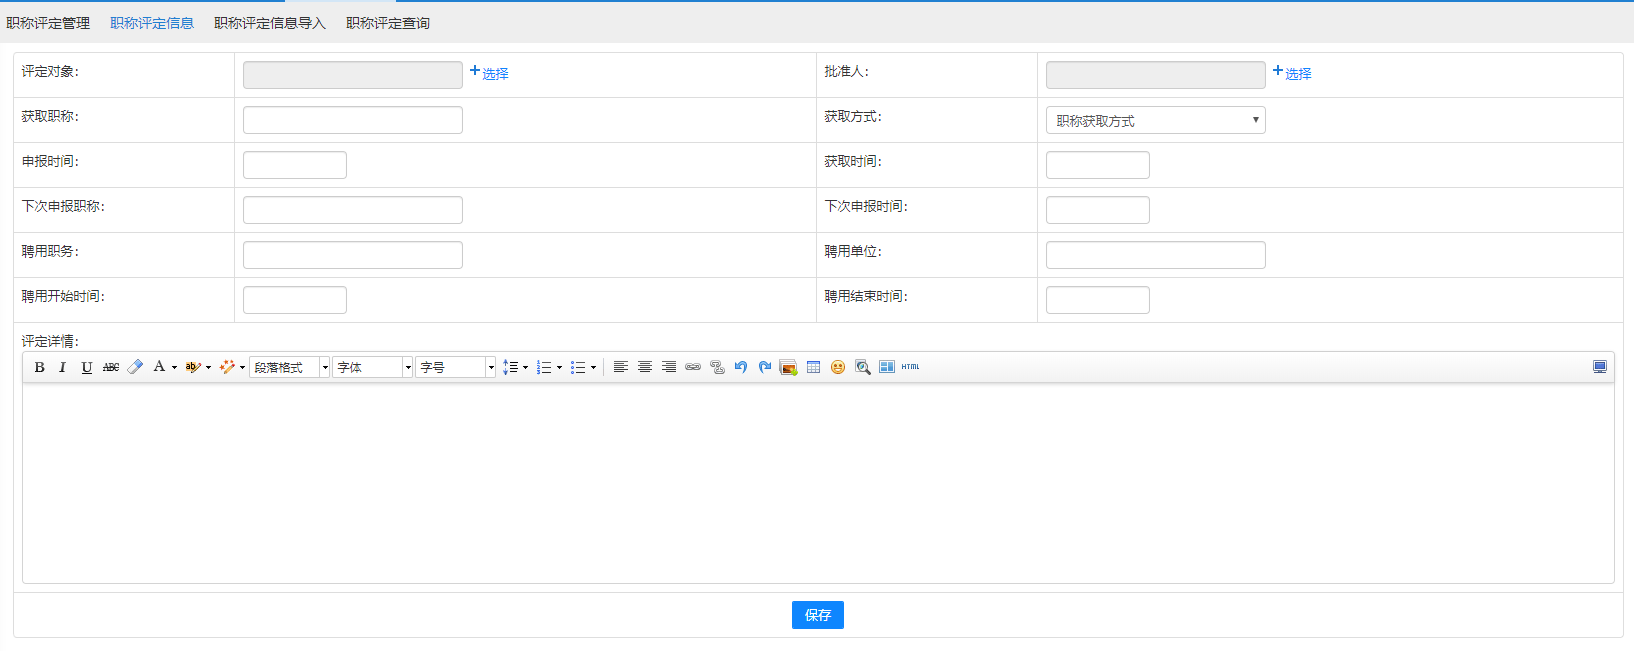
Task: Toggle strikethrough text formatting
Action: coord(111,367)
